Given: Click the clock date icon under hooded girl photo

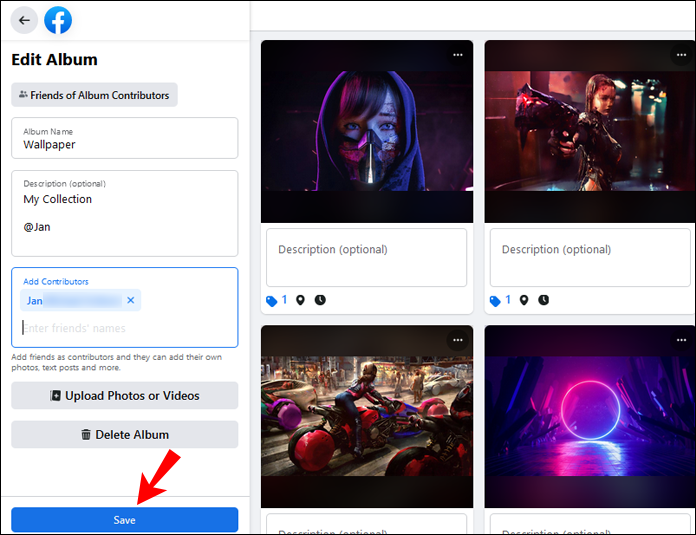Looking at the screenshot, I should tap(320, 300).
